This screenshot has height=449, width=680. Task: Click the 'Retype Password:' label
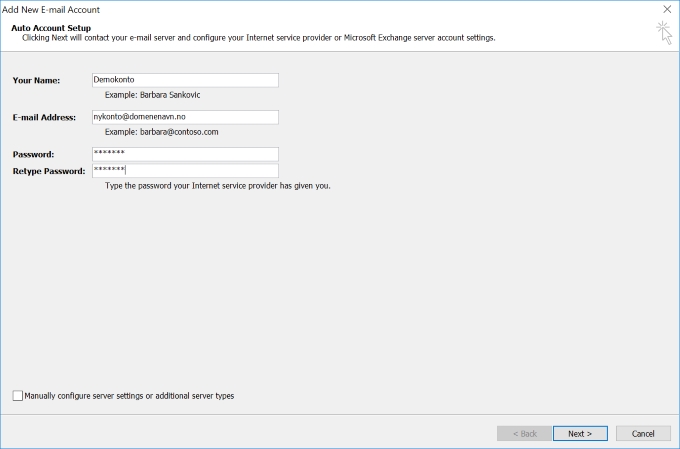tap(49, 171)
